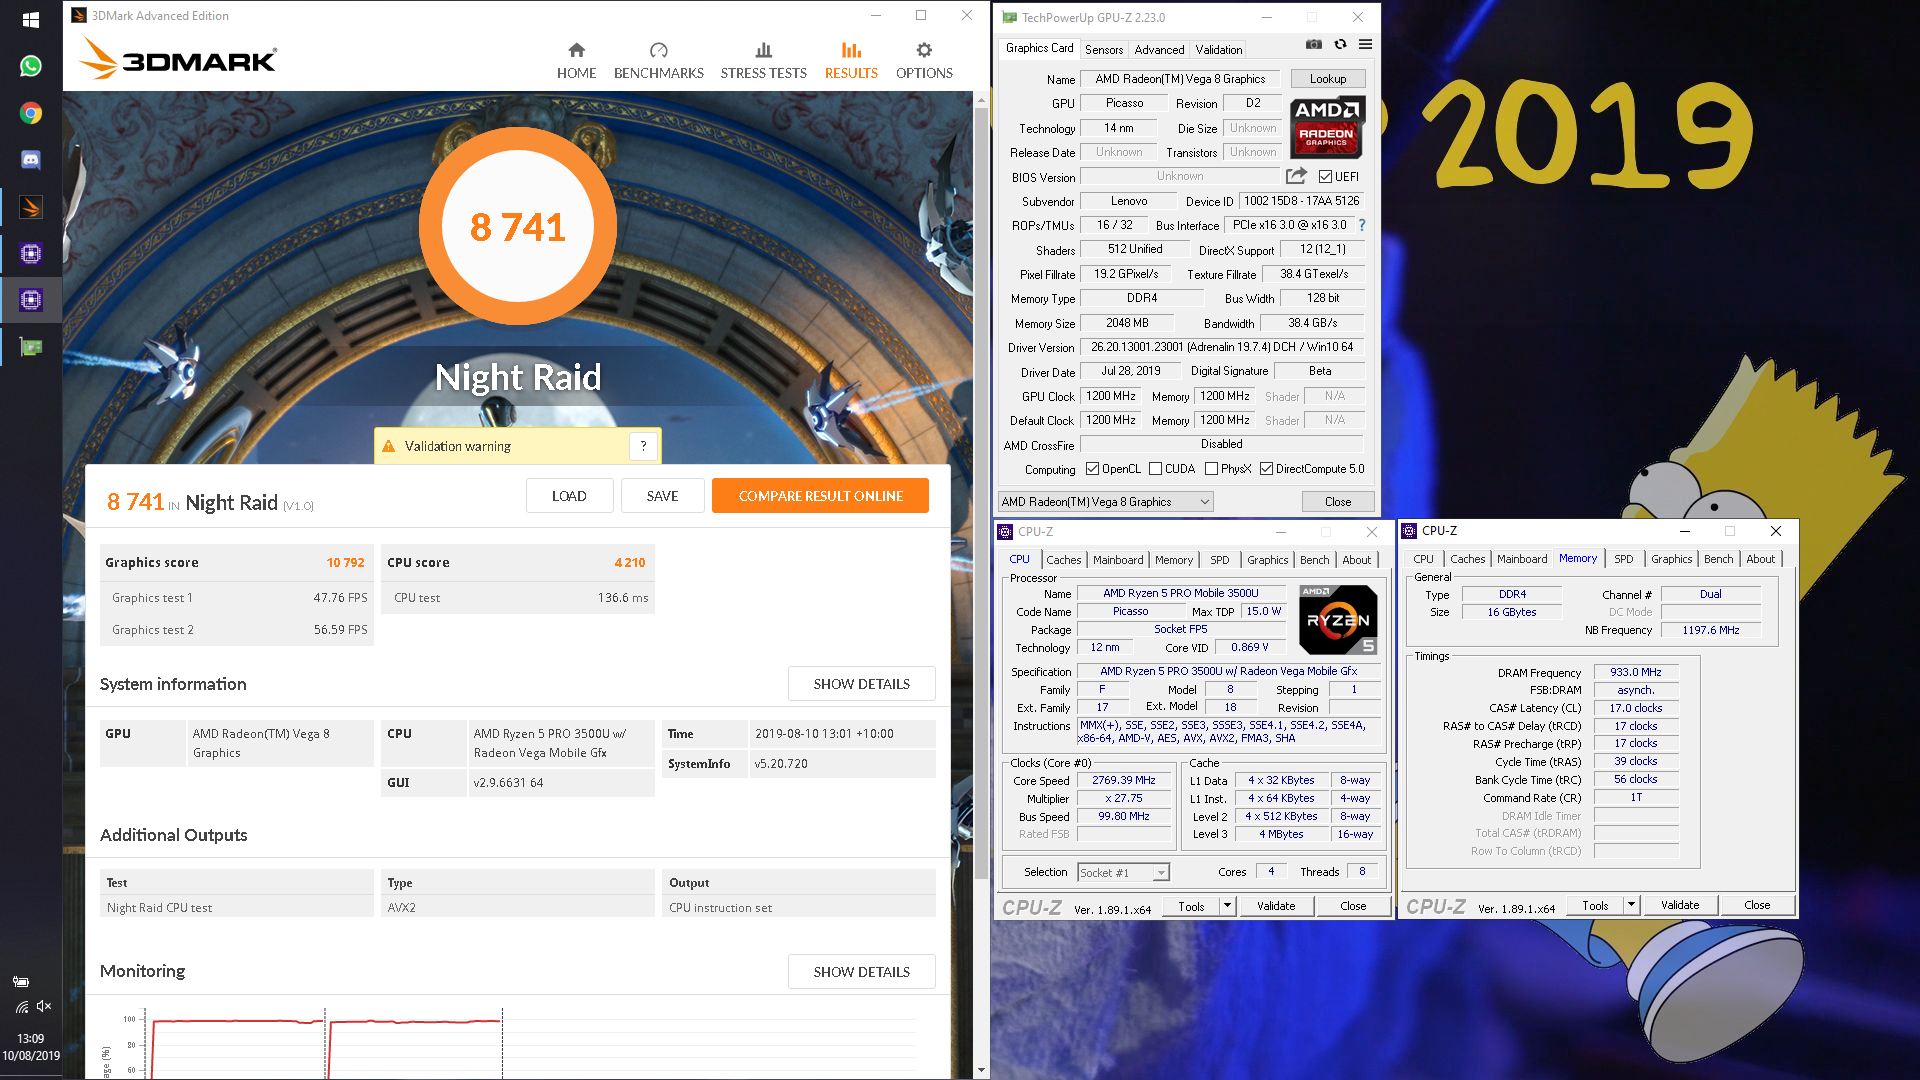Viewport: 1920px width, 1080px height.
Task: Toggle the PhysX checkbox
Action: point(1211,469)
